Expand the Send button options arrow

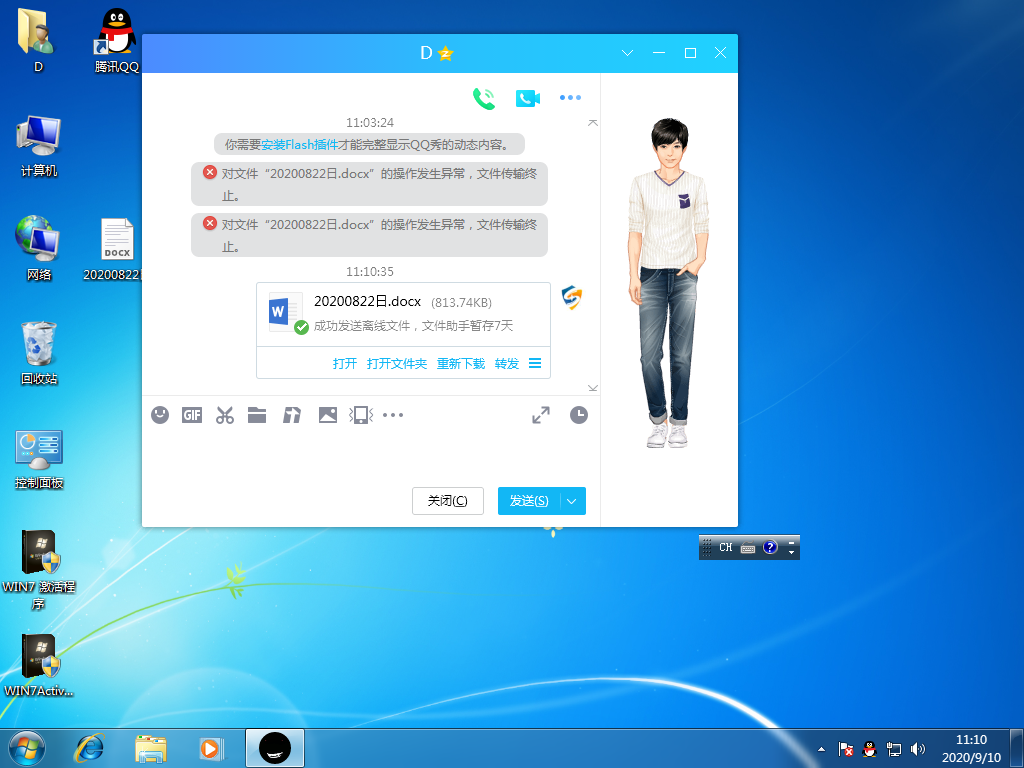pos(572,501)
